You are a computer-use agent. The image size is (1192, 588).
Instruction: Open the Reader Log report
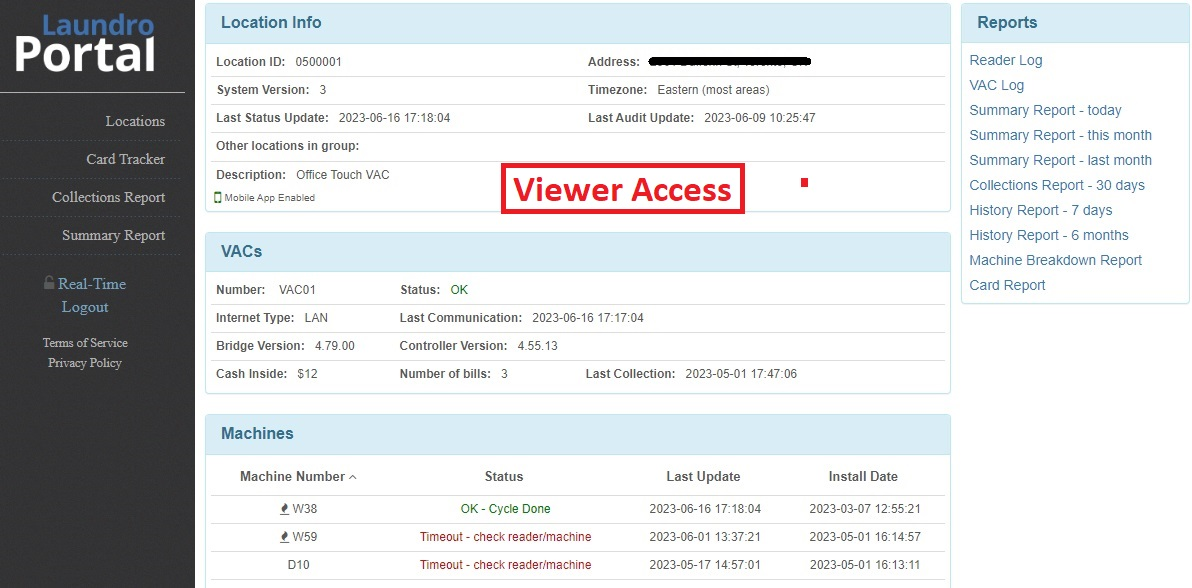click(x=1006, y=60)
